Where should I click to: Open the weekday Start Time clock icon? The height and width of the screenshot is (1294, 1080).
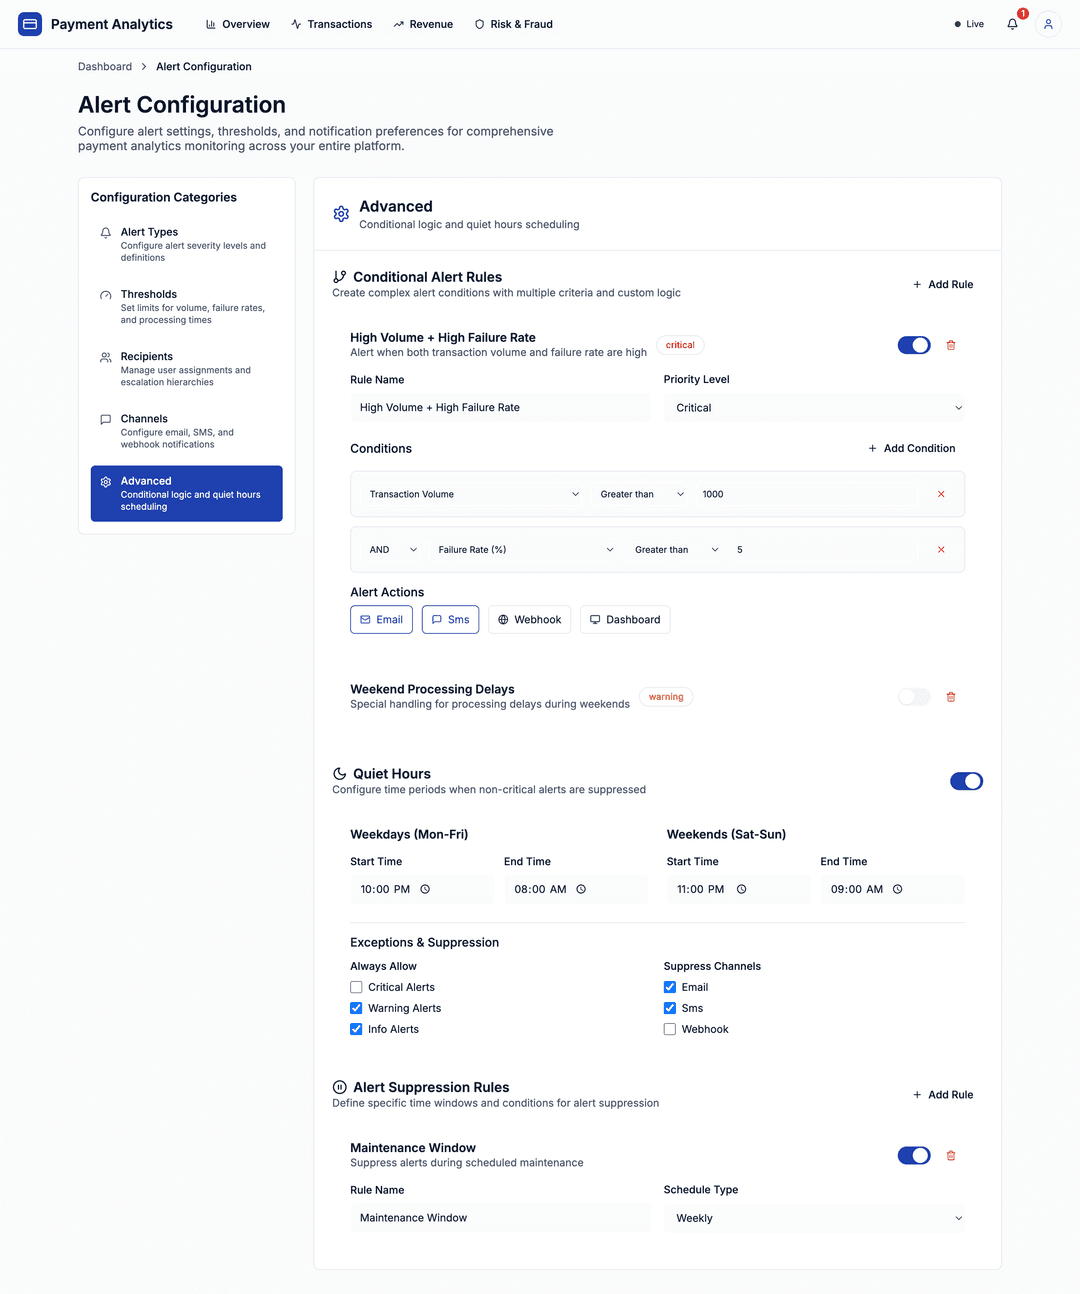click(x=424, y=889)
